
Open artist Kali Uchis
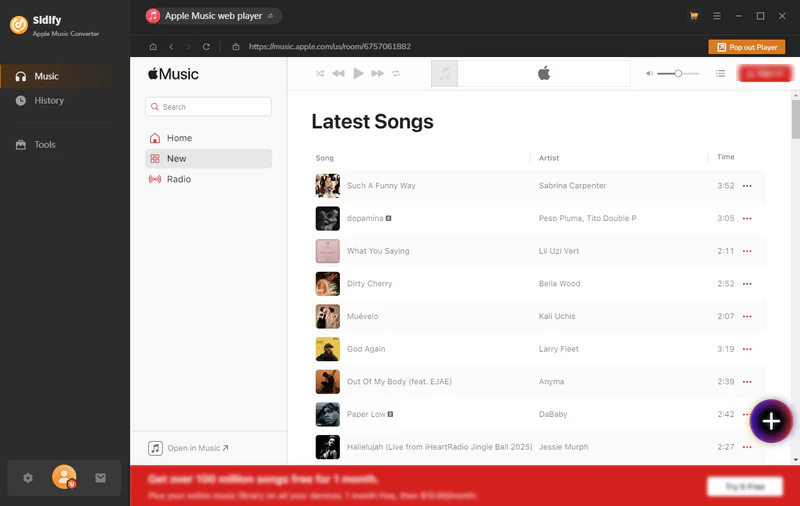click(557, 316)
